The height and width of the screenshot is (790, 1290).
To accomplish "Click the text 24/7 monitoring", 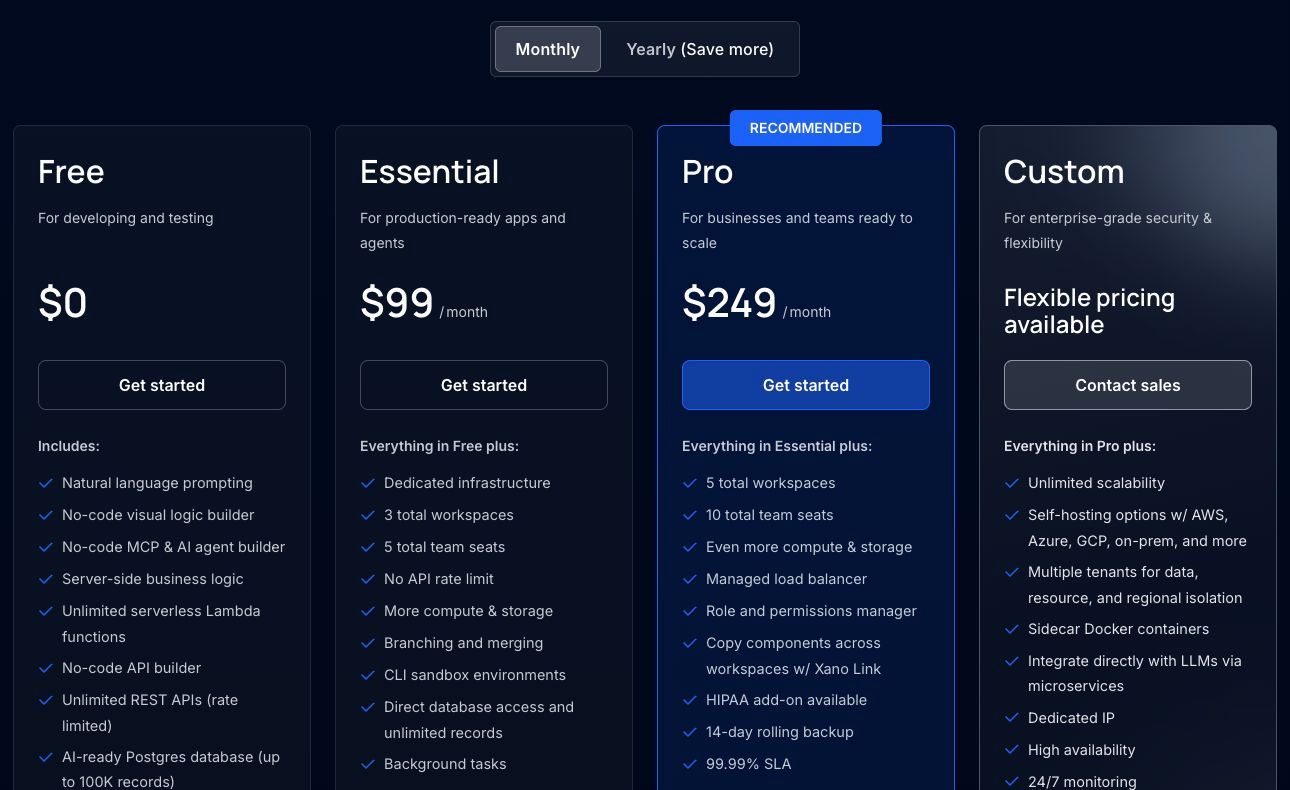I will (x=1082, y=782).
